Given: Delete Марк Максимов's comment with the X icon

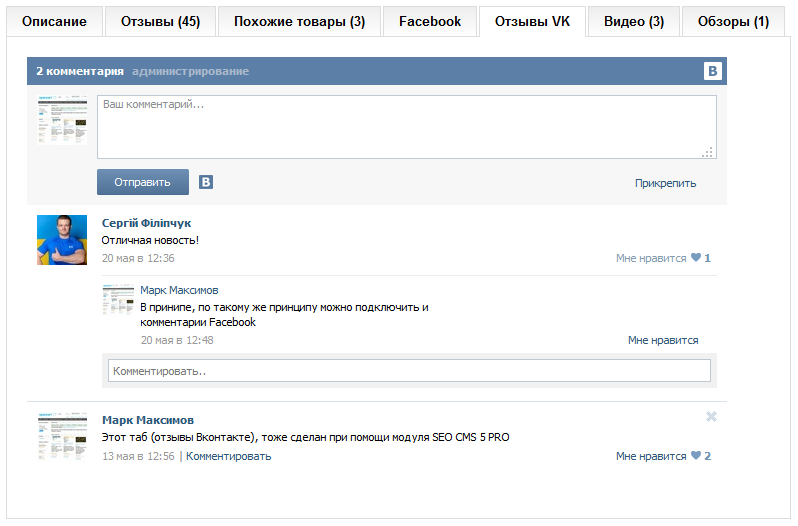Looking at the screenshot, I should (711, 417).
